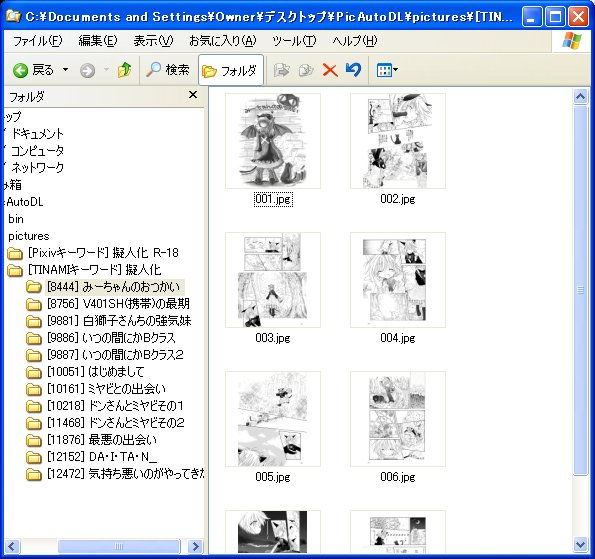595x559 pixels.
Task: Close the フォルダ side pane
Action: pyautogui.click(x=193, y=95)
